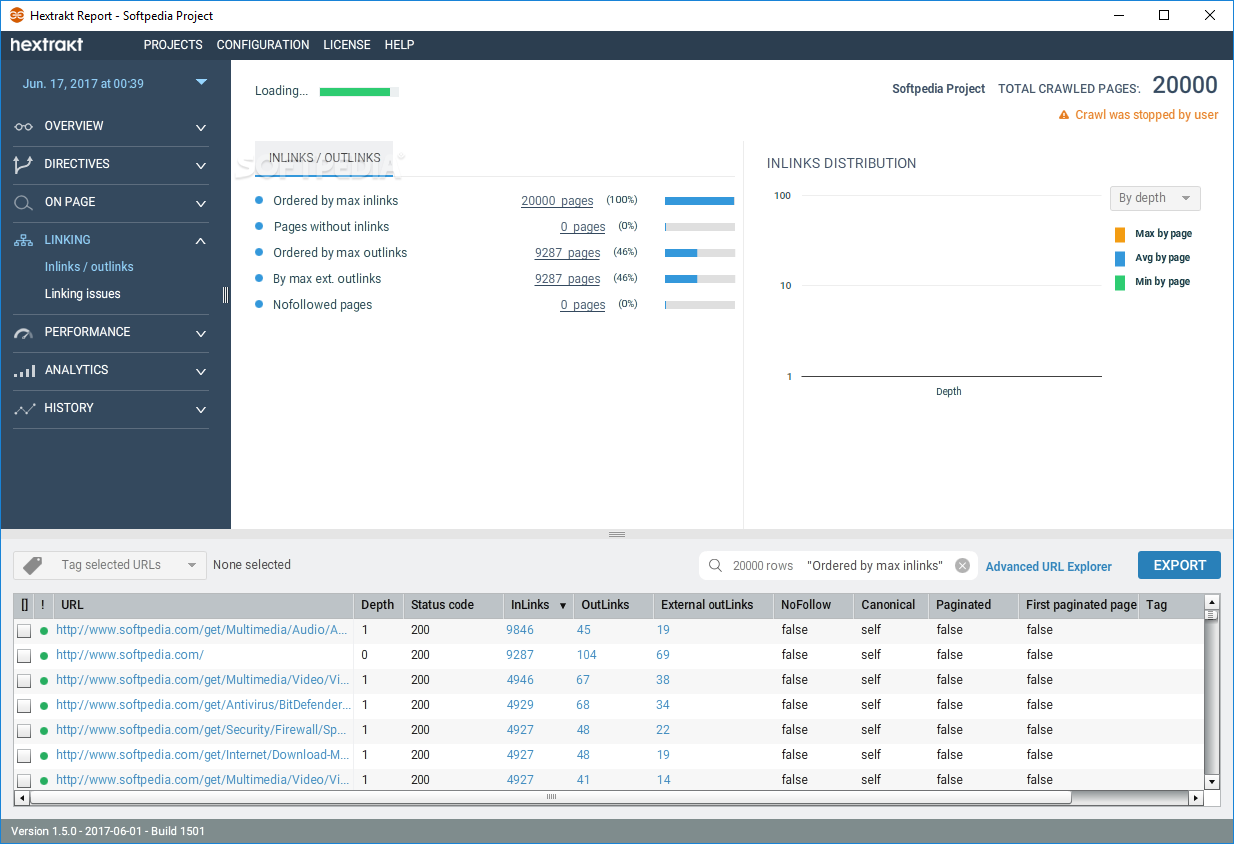This screenshot has width=1234, height=844.
Task: Click the InLinks column sort arrow
Action: (x=563, y=606)
